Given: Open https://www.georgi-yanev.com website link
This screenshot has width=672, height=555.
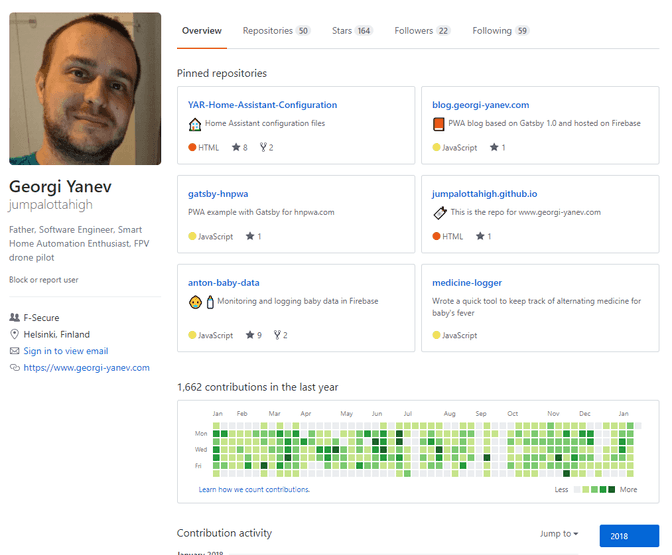Looking at the screenshot, I should pos(86,368).
